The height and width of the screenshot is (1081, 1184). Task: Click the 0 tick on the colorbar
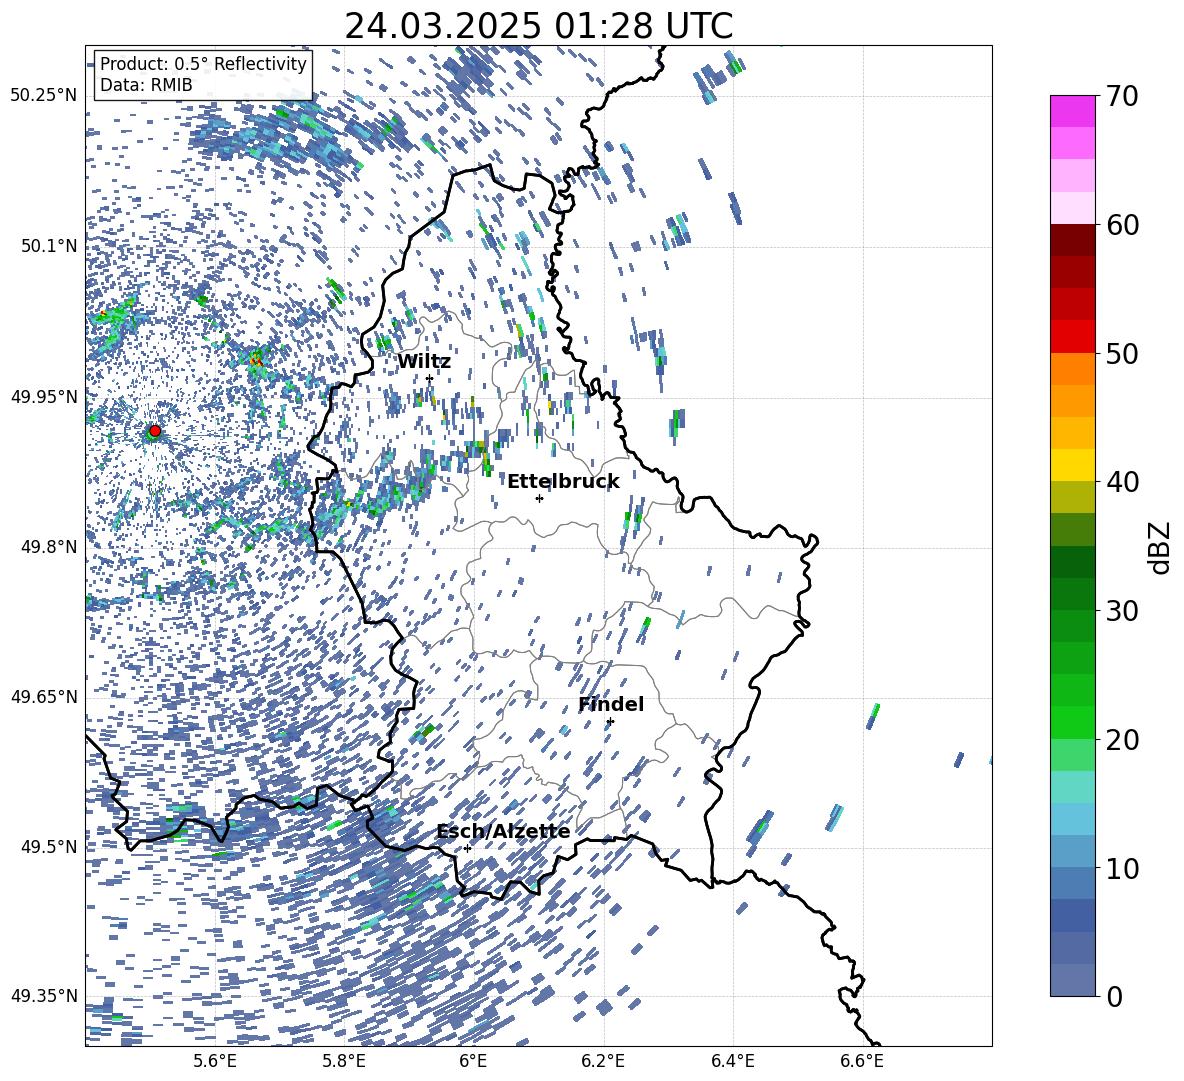[x=1114, y=996]
